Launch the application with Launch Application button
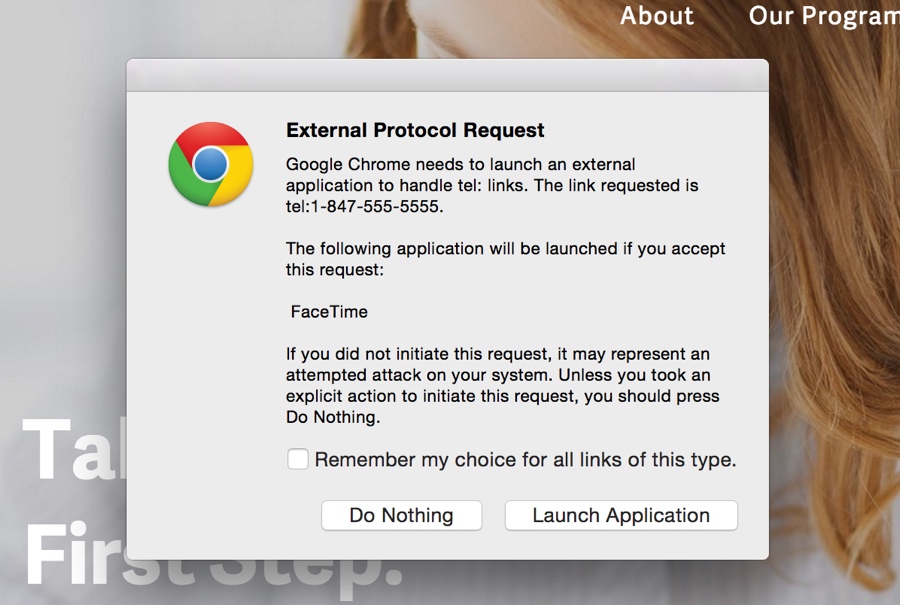The height and width of the screenshot is (605, 900). 621,516
